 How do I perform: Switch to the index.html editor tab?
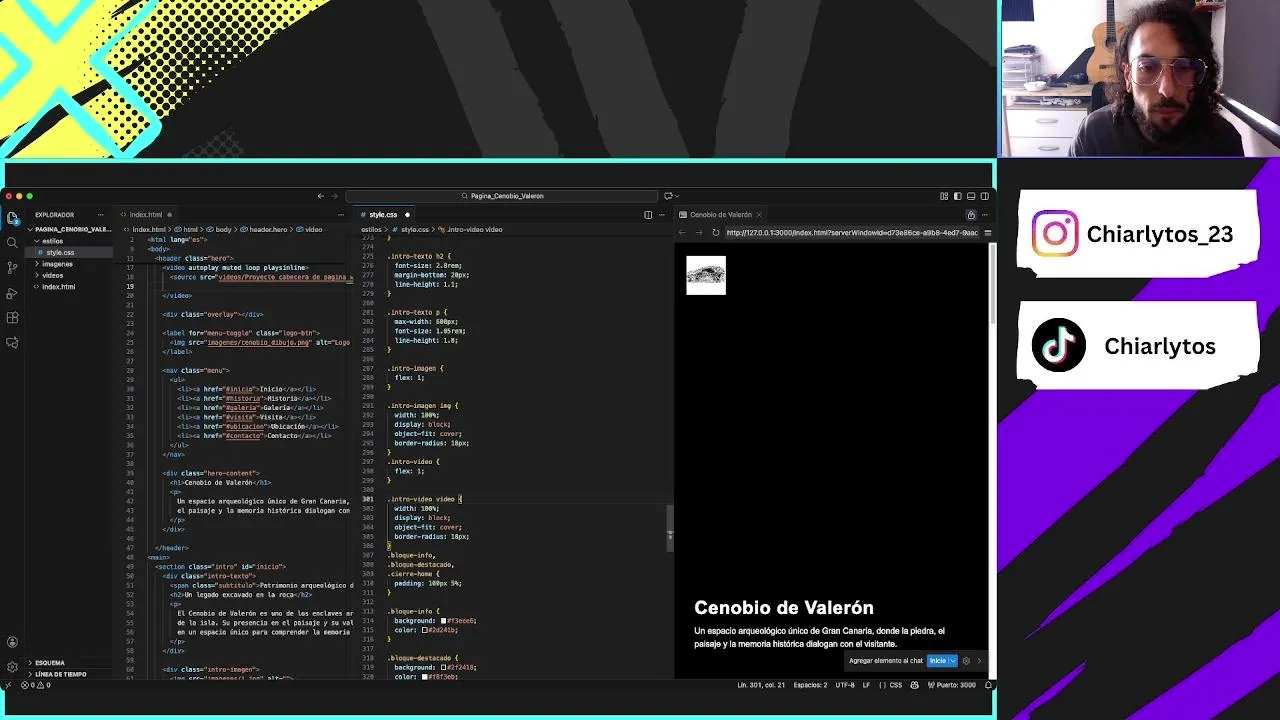click(x=146, y=214)
